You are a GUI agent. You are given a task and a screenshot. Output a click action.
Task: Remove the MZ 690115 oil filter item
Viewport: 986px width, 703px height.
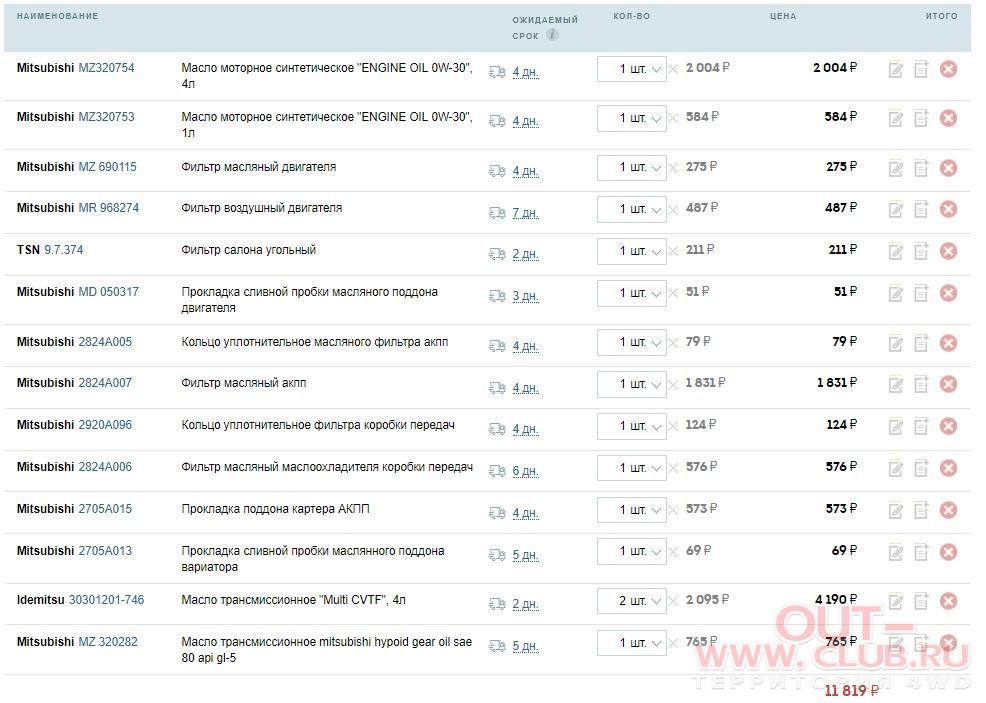(948, 169)
